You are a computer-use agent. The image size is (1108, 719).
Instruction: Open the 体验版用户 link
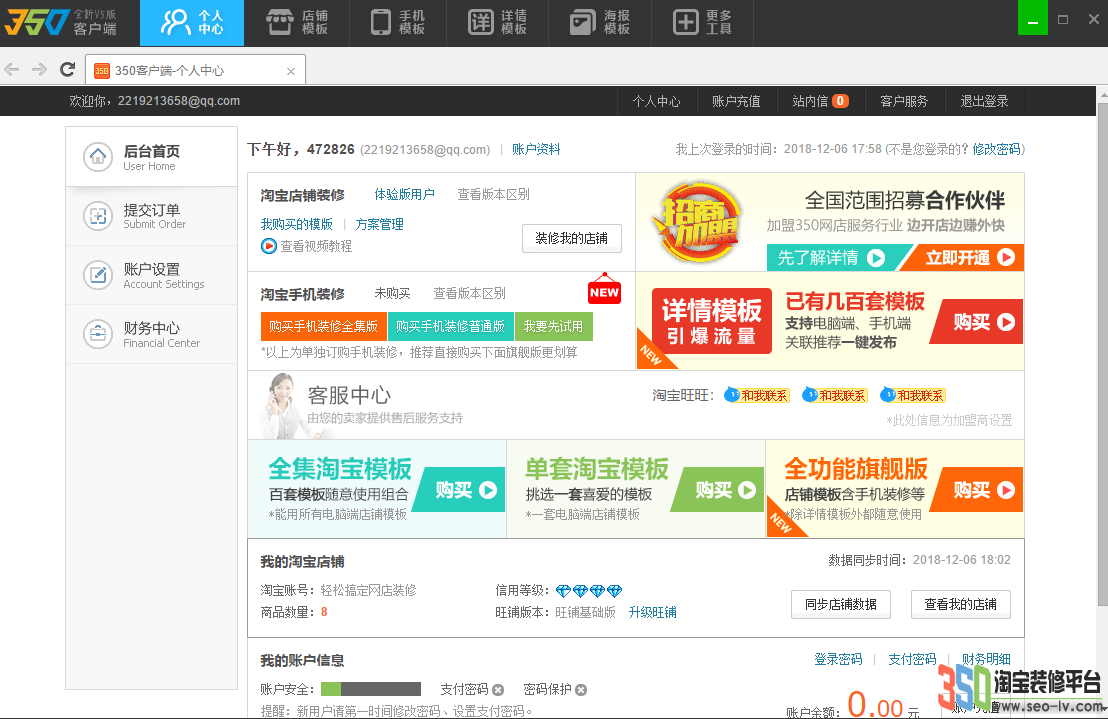[404, 194]
